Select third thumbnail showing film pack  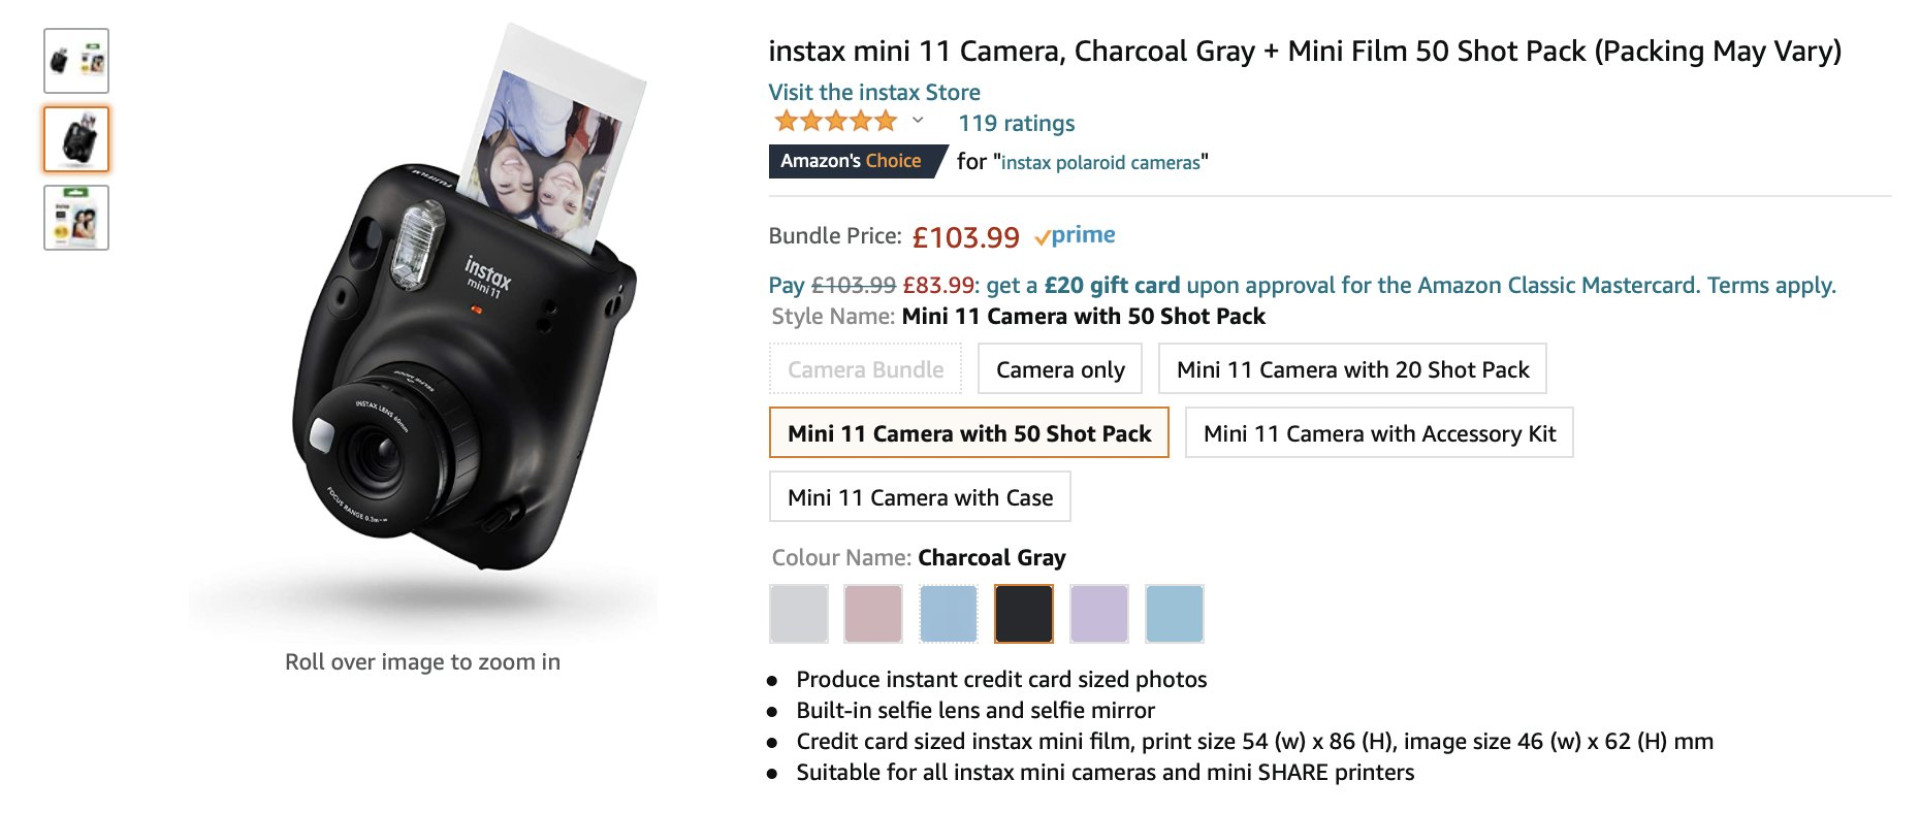pos(76,218)
